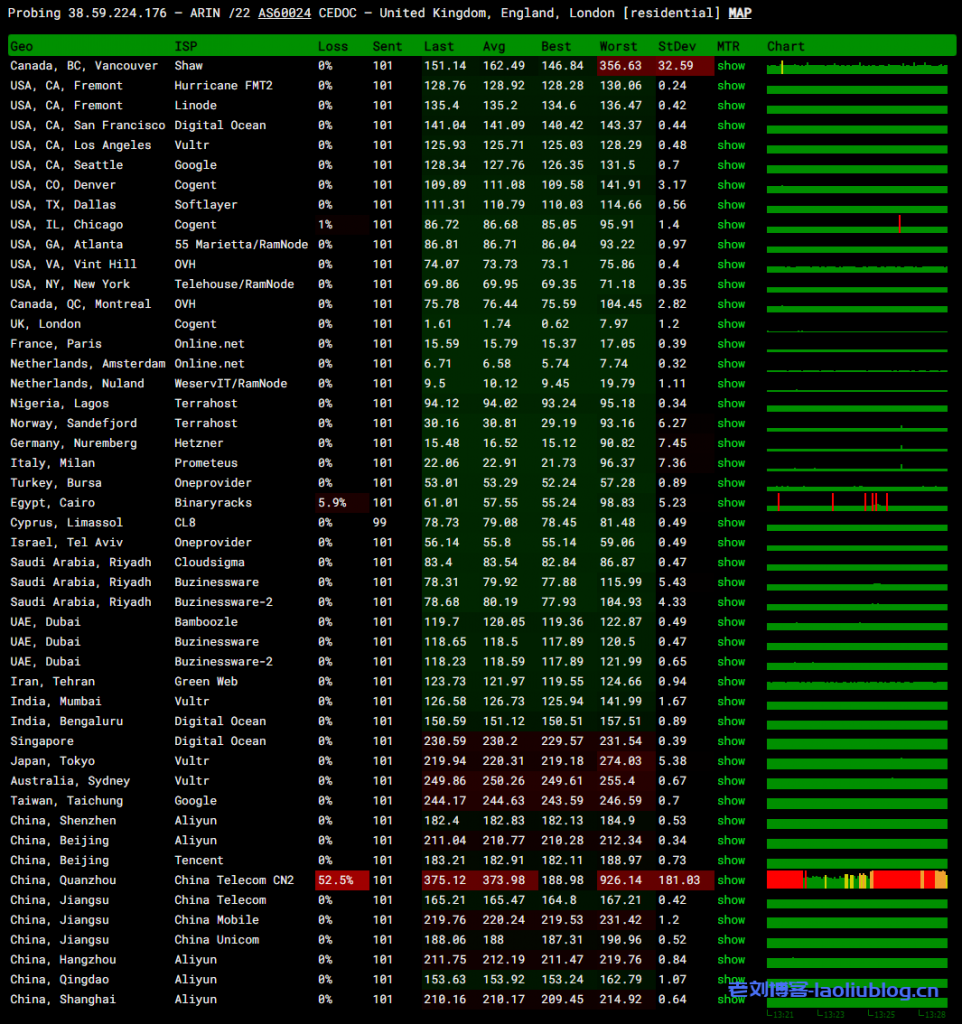Click the Loss column header
The image size is (962, 1024).
333,47
